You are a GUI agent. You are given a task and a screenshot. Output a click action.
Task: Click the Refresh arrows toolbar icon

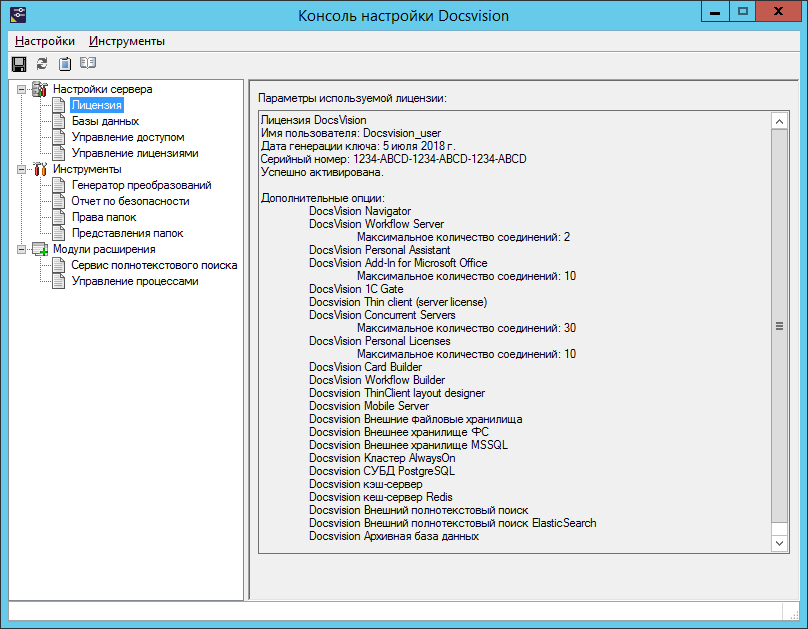click(x=42, y=63)
